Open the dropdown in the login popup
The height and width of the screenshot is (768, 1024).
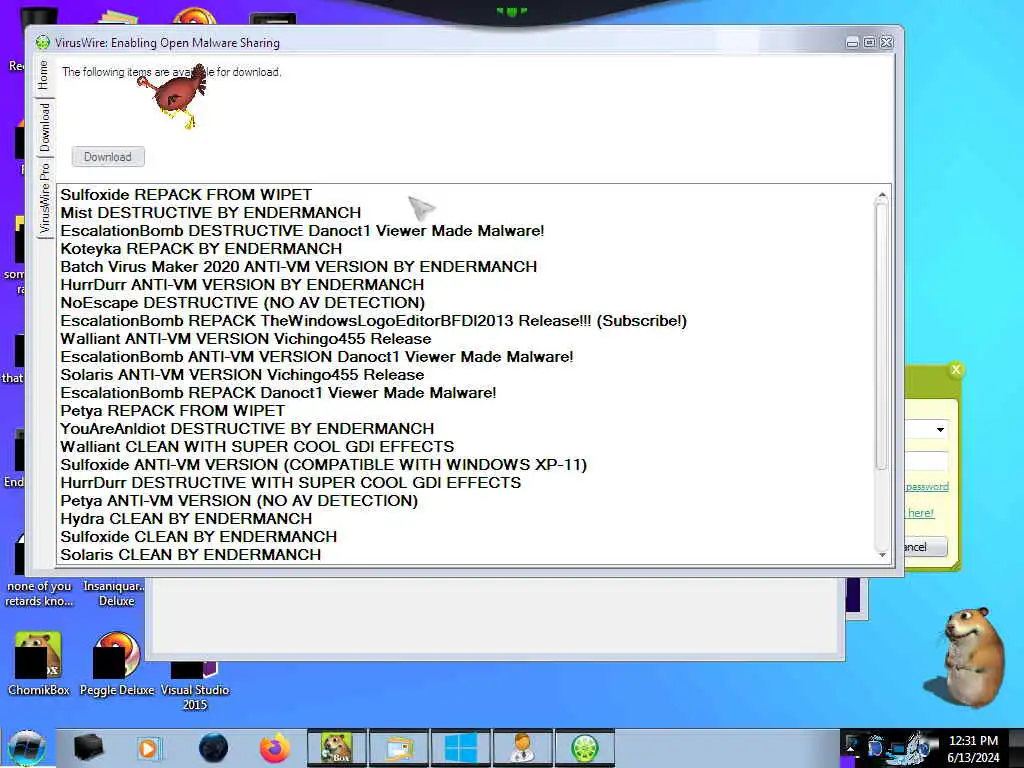click(x=940, y=429)
